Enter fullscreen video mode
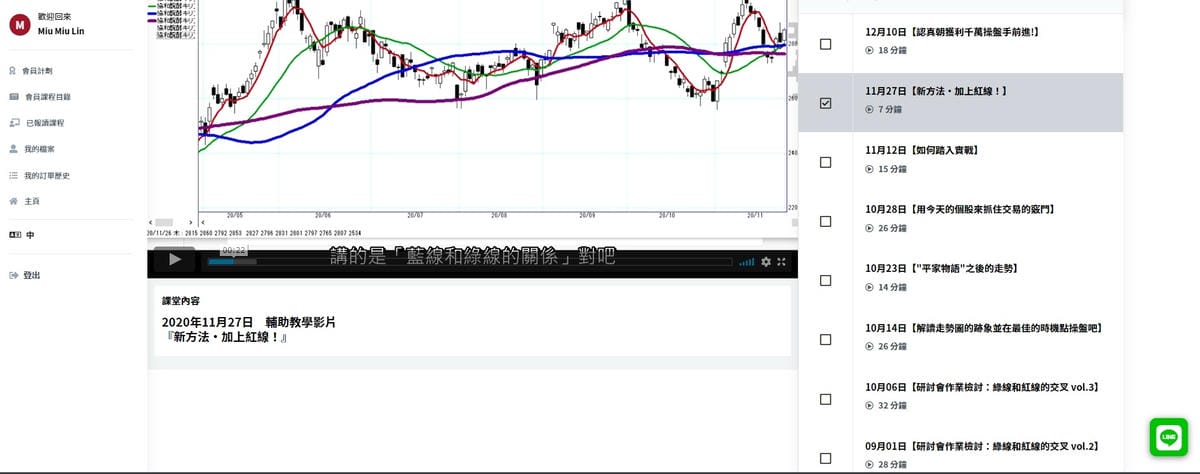Screen dimensions: 1200x474 pos(782,262)
